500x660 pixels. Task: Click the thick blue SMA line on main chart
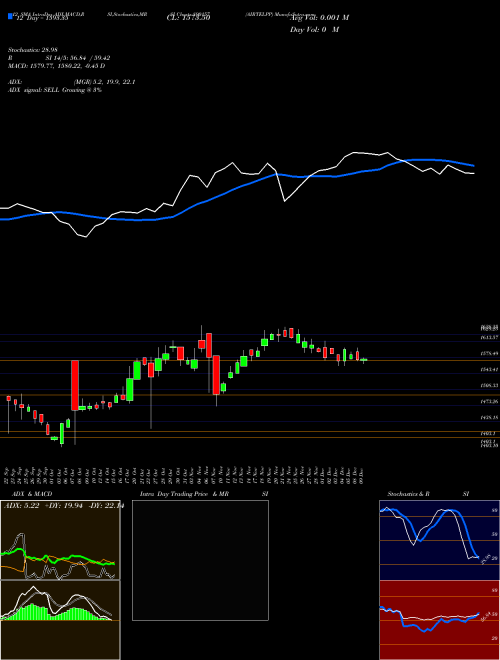236,188
